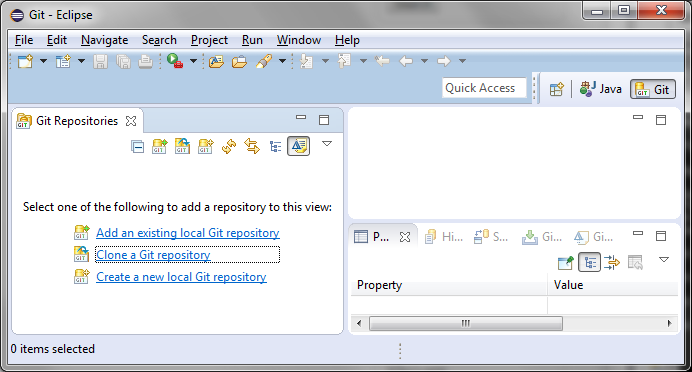This screenshot has width=692, height=372.
Task: Minimize the Git Repositories view
Action: (x=301, y=117)
